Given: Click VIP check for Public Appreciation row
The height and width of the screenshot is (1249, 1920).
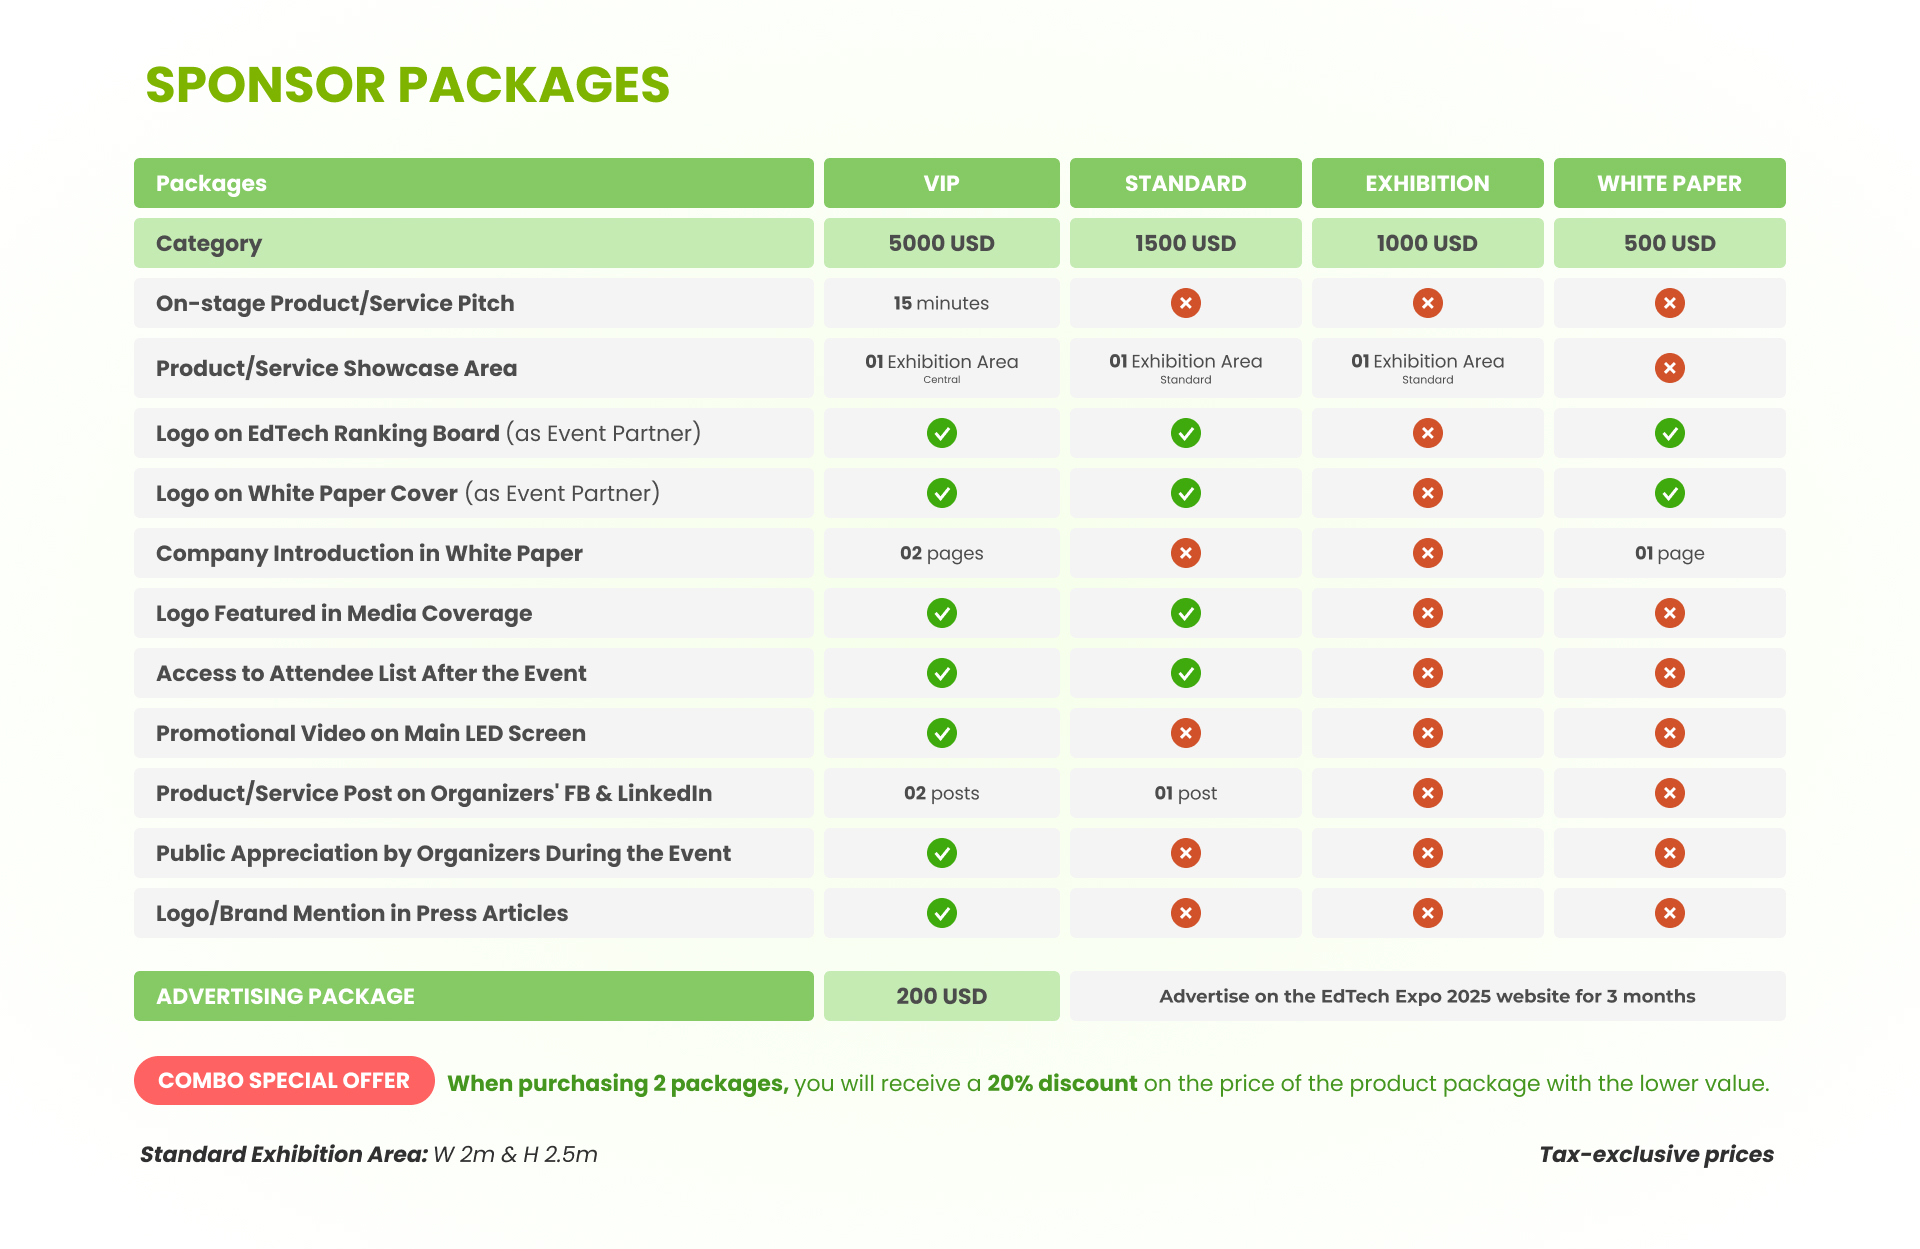Looking at the screenshot, I should click(x=941, y=853).
